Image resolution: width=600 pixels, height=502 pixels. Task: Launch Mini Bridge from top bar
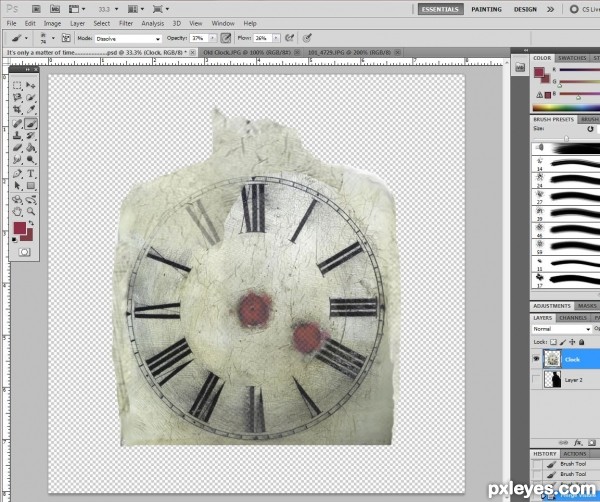[55, 9]
